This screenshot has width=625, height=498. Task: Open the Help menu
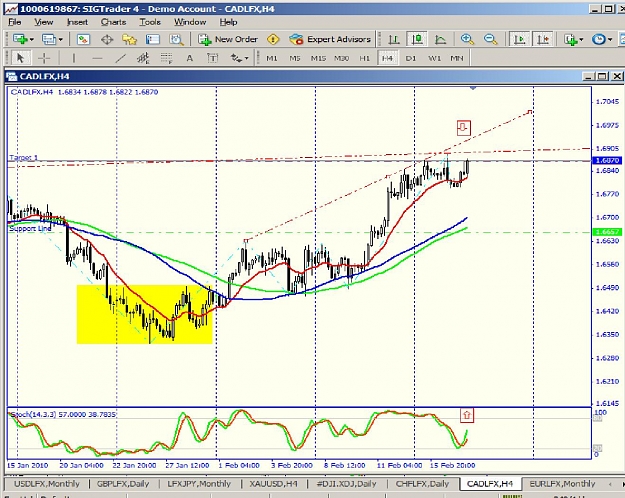point(228,22)
